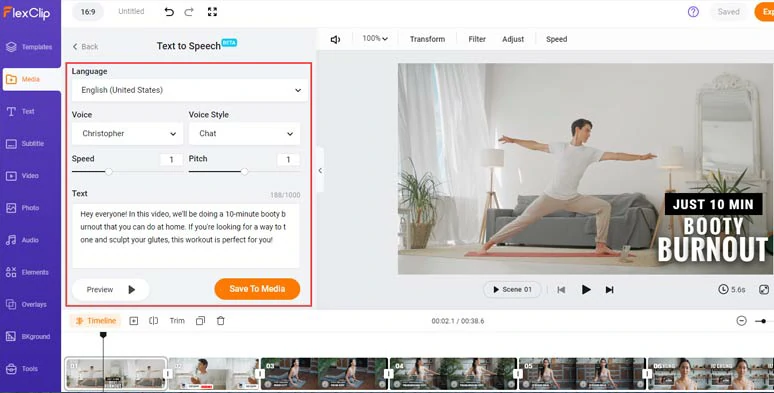This screenshot has height=393, width=774.
Task: Click the Save To Media button
Action: (257, 289)
